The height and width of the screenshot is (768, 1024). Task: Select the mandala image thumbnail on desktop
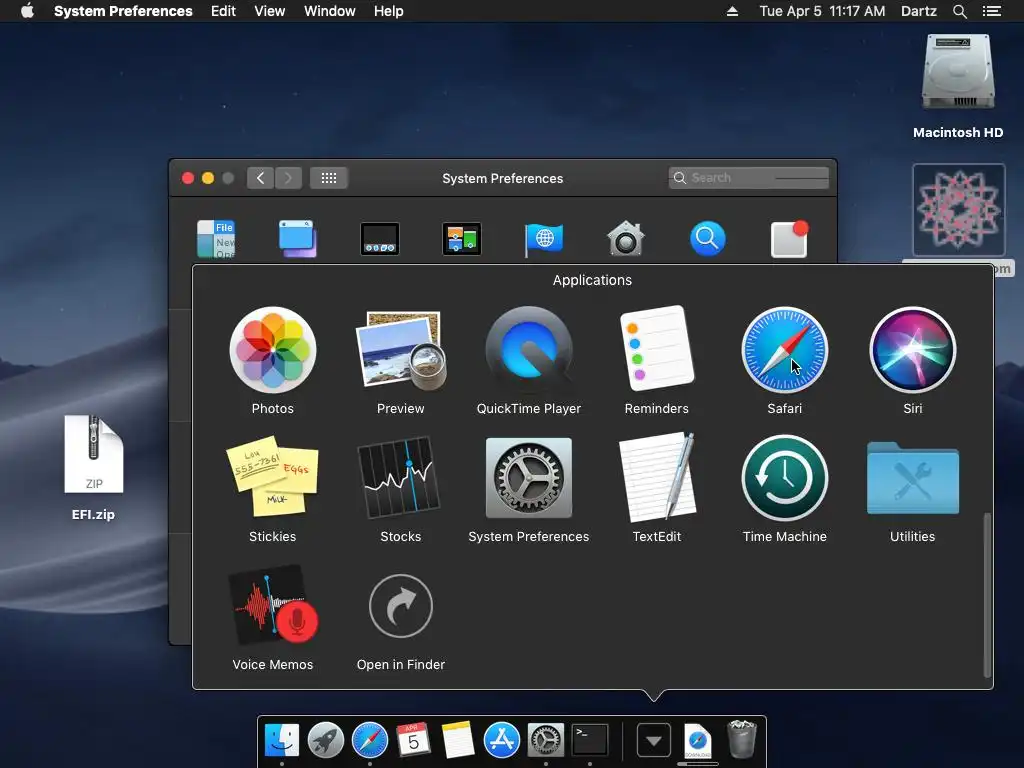pos(959,210)
